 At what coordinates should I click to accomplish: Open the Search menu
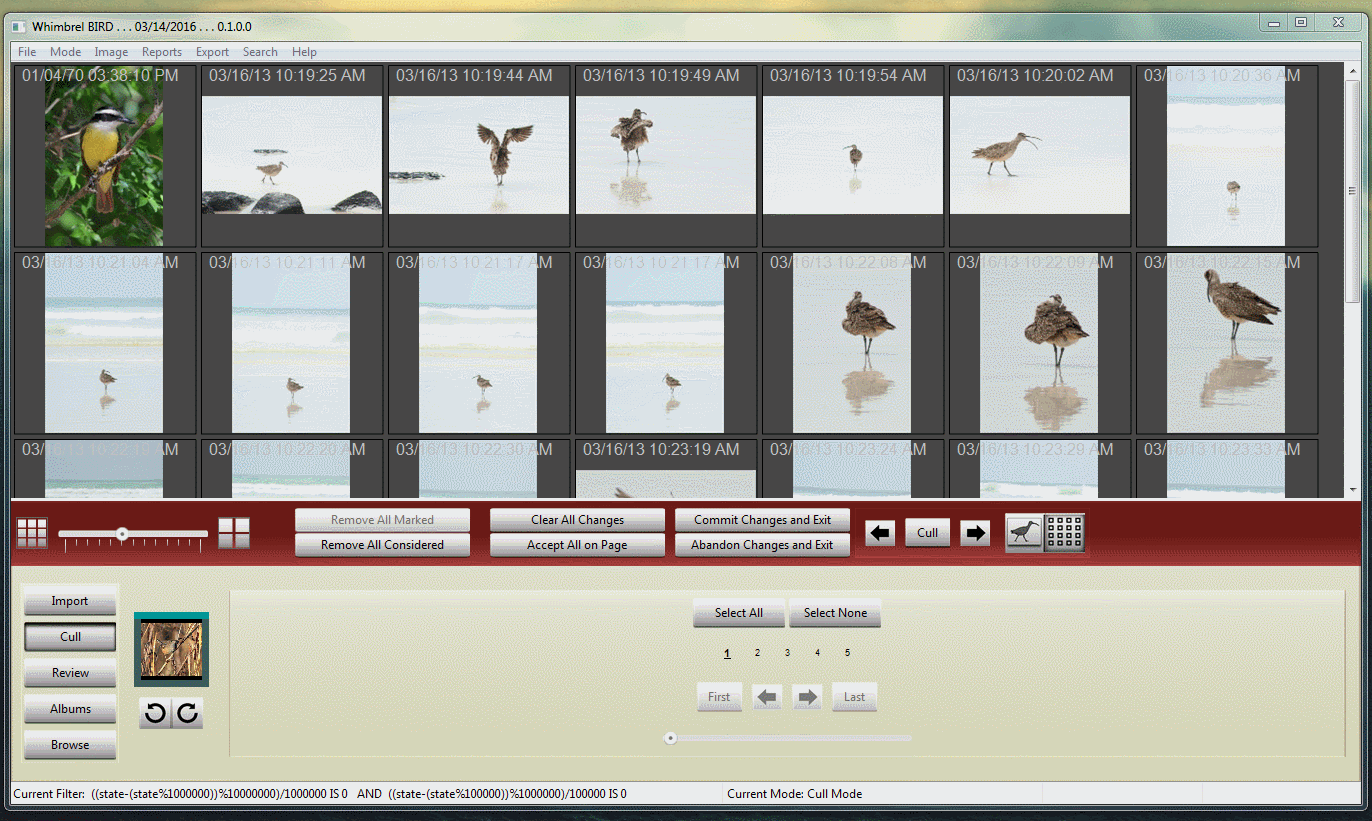pos(260,52)
